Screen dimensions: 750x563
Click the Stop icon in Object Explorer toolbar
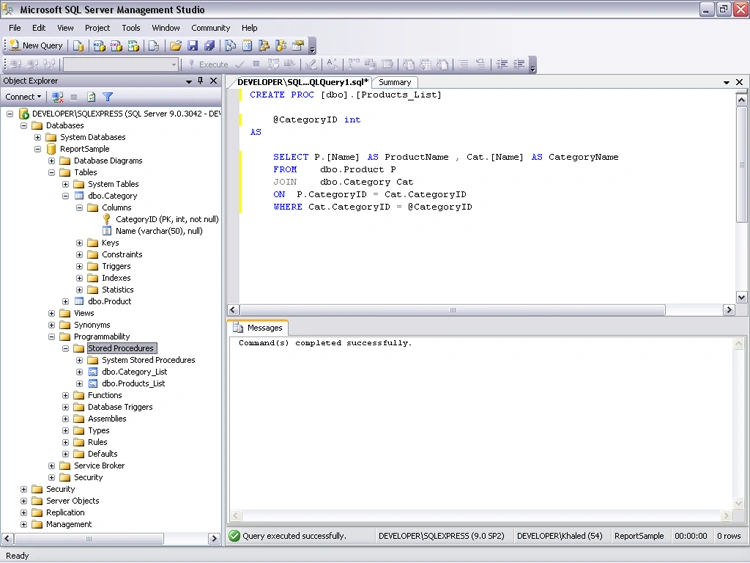click(x=74, y=97)
